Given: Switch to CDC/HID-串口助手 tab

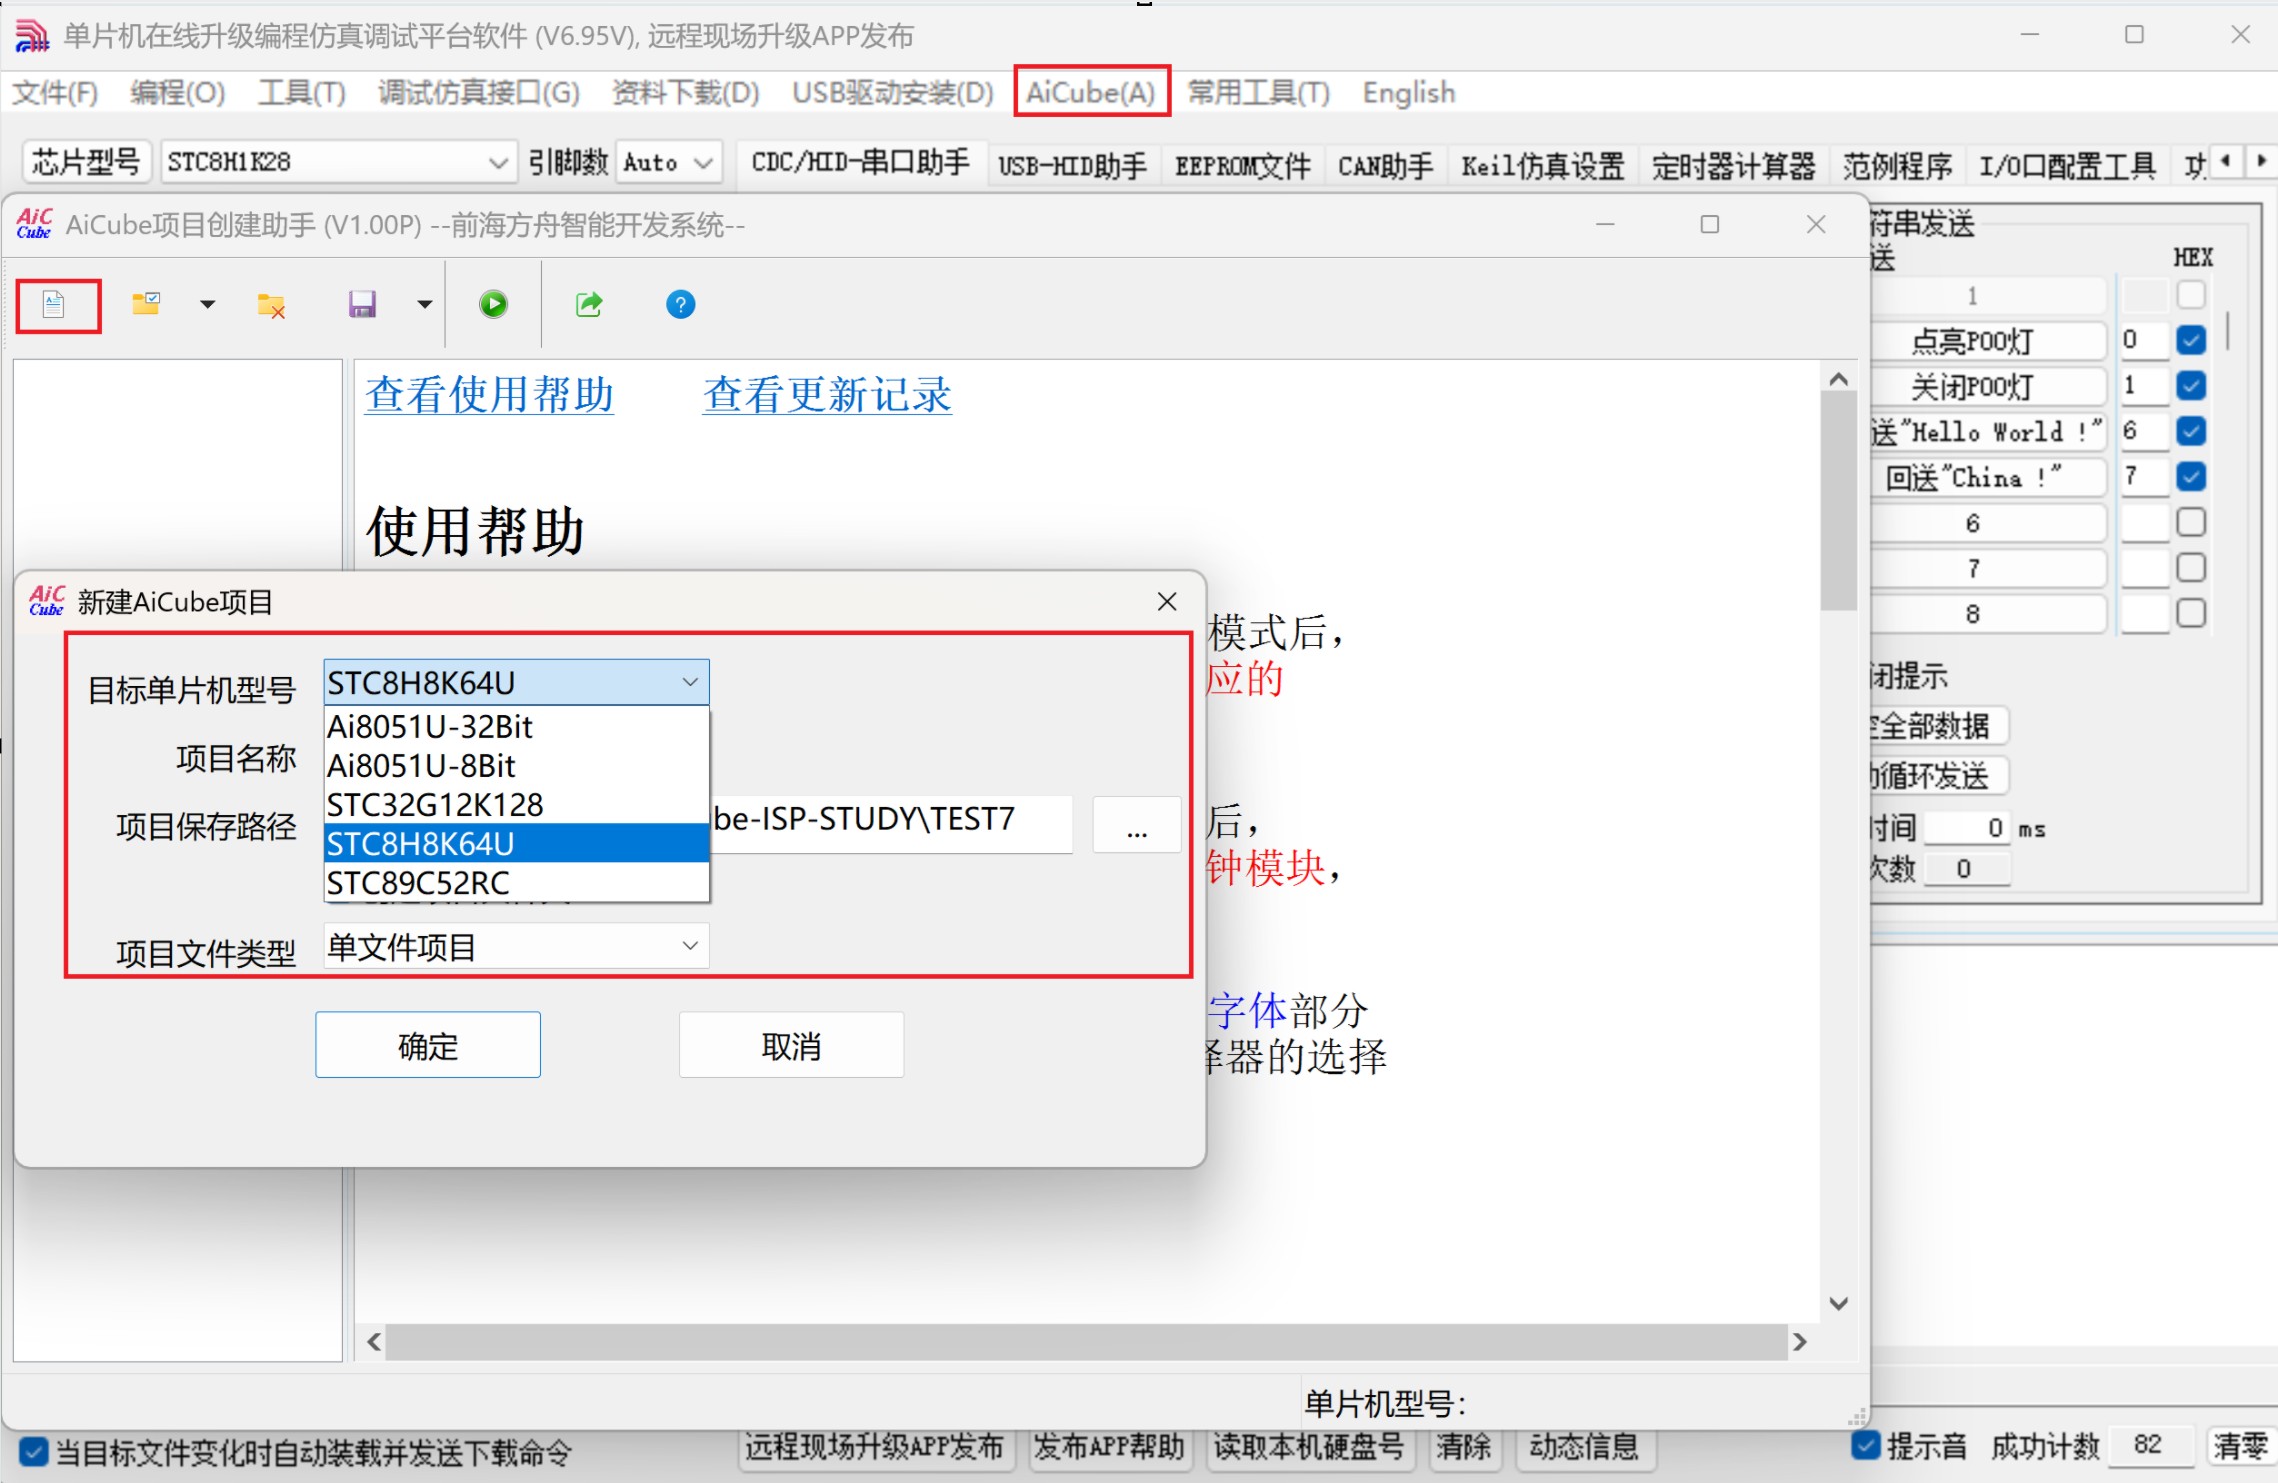Looking at the screenshot, I should [860, 163].
